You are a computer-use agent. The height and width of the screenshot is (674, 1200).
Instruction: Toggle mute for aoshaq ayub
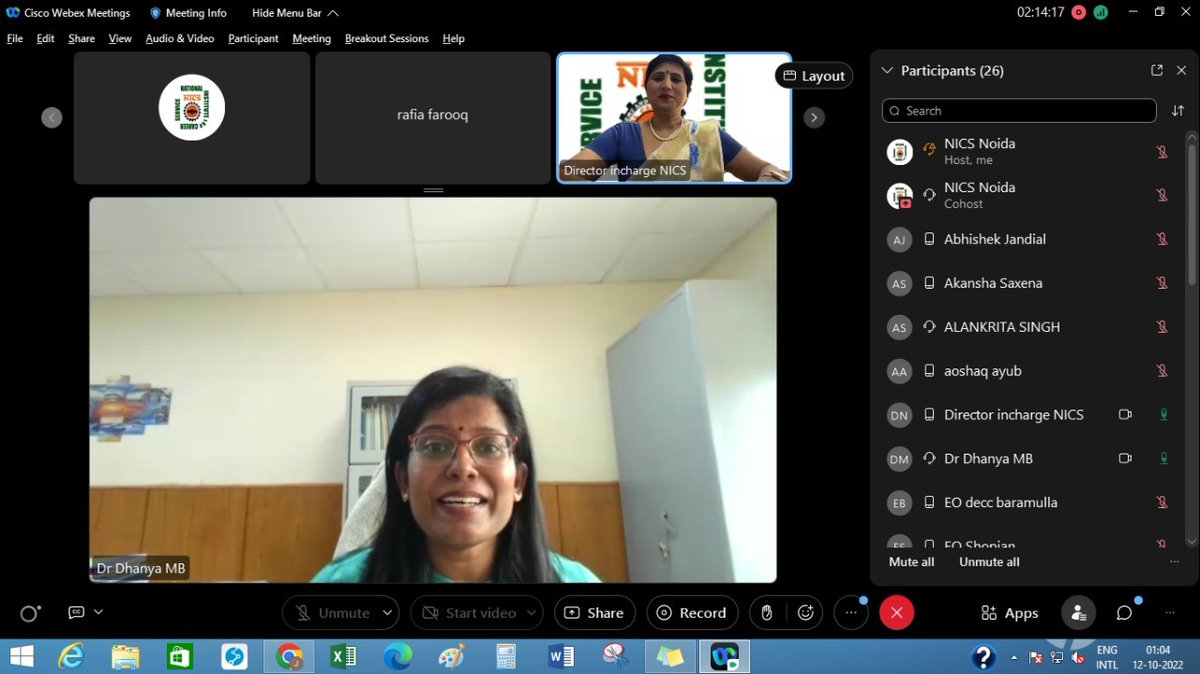1162,371
